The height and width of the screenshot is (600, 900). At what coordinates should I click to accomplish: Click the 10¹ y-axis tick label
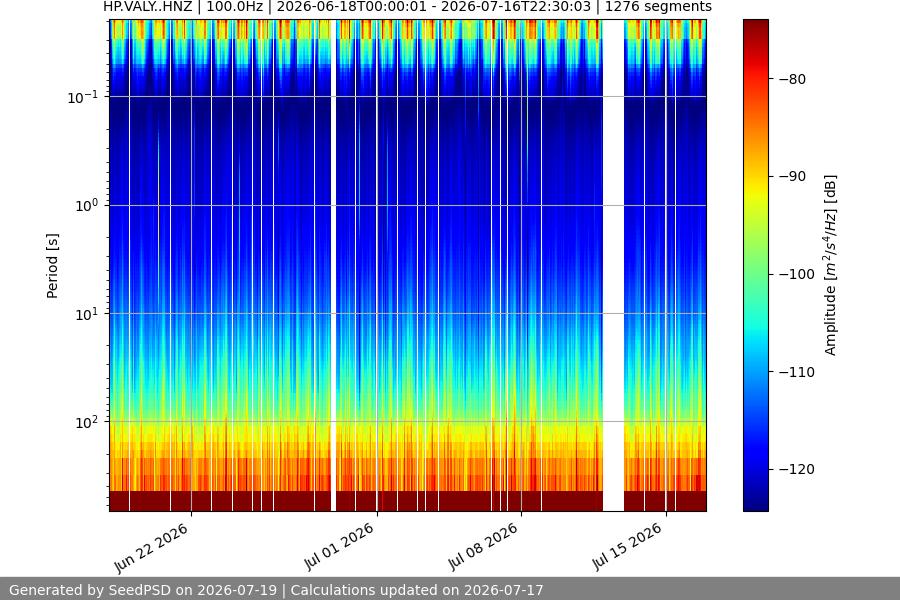[87, 314]
